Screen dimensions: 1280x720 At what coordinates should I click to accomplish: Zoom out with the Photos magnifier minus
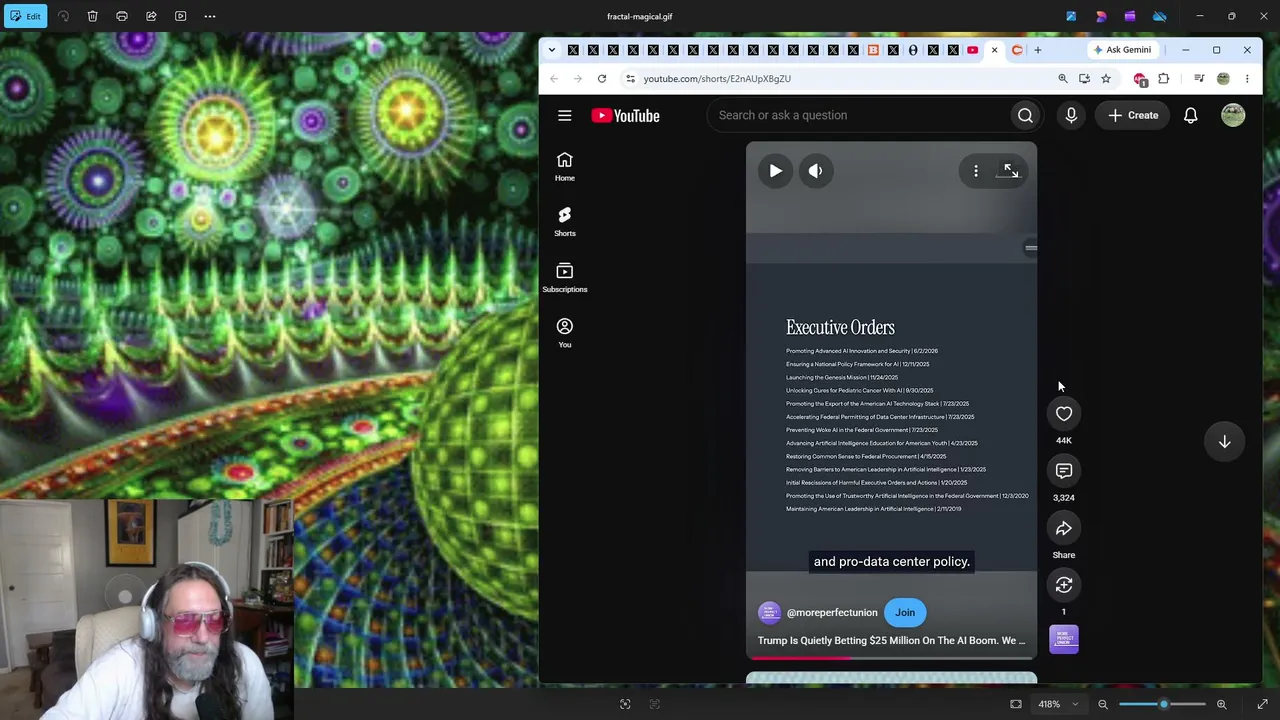(1103, 704)
